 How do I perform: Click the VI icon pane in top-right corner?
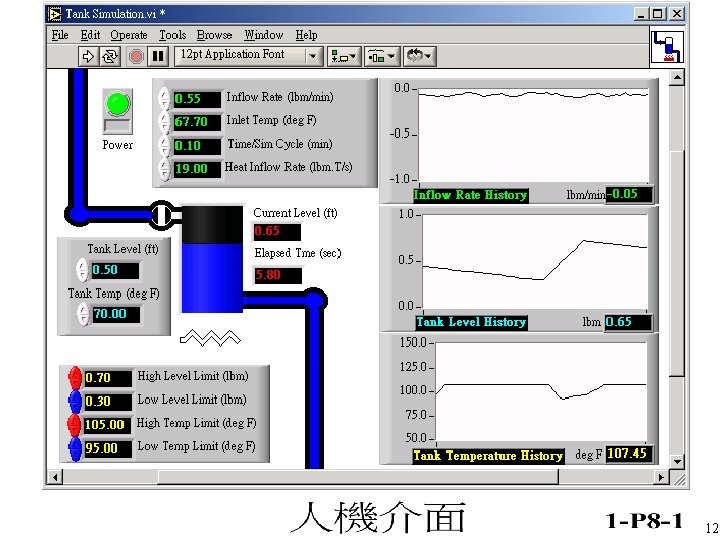(668, 46)
